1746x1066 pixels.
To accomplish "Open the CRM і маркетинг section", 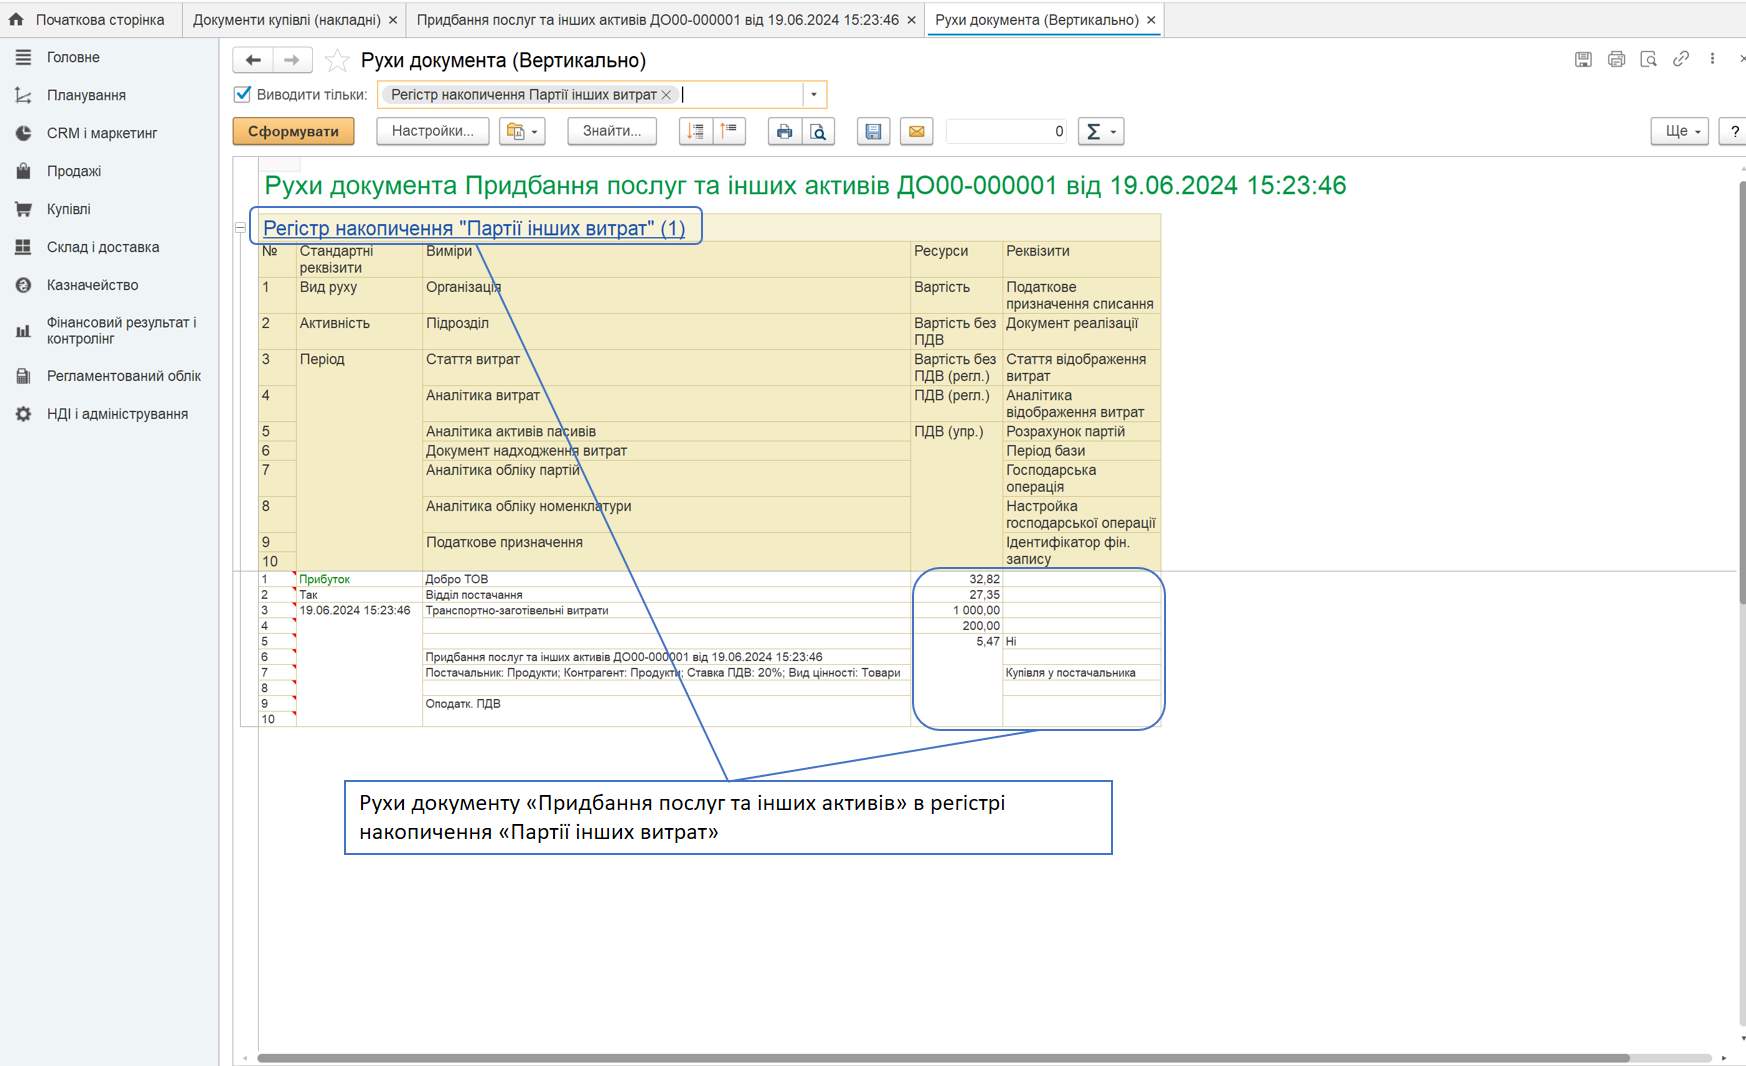I will (109, 133).
